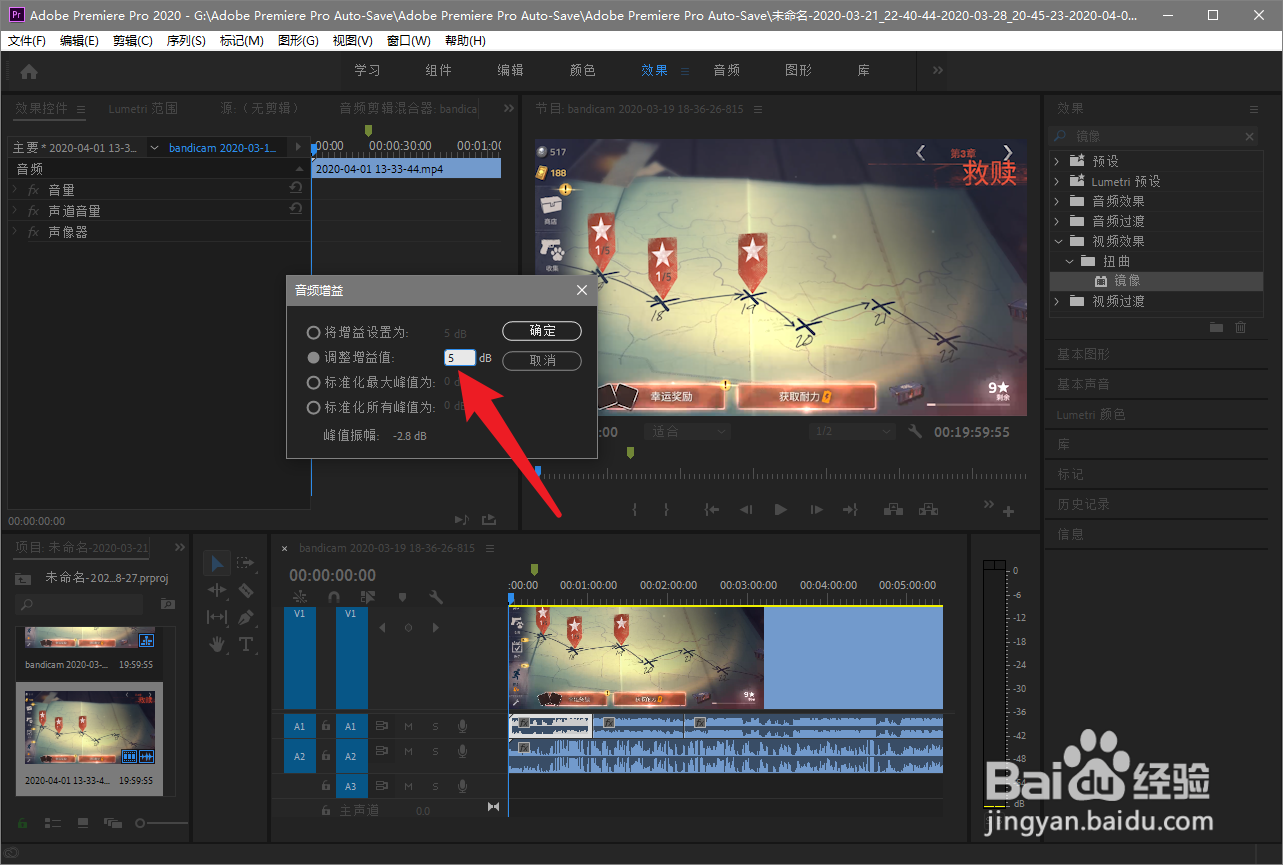Select the 标准化最大峰值为 radio button

click(x=313, y=382)
